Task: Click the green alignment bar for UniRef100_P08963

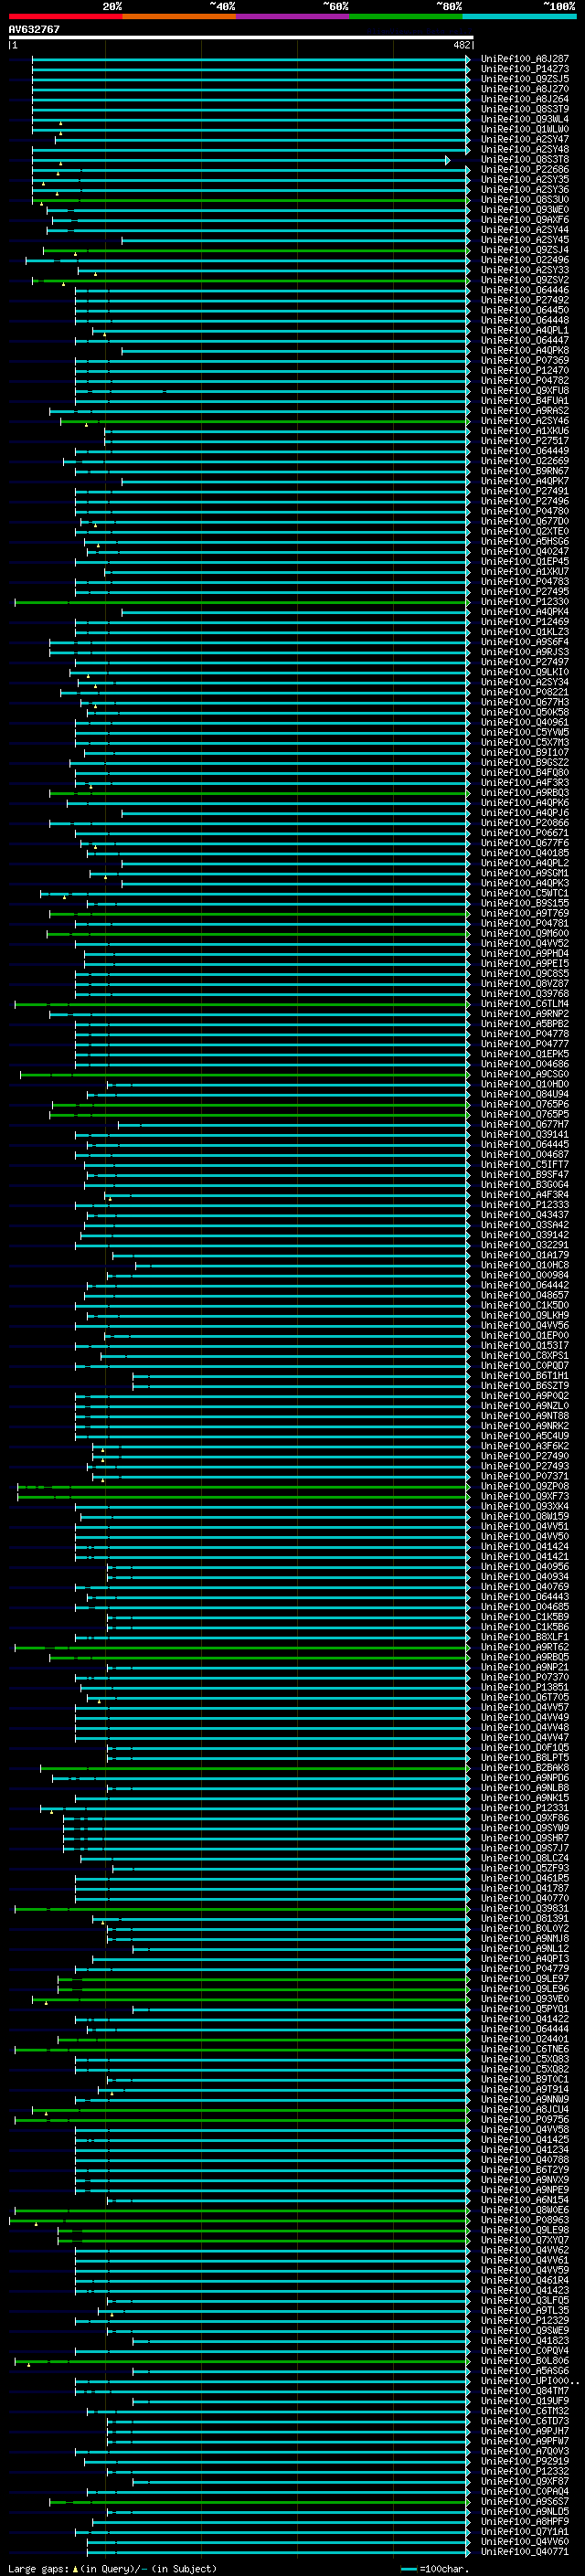Action: (240, 2220)
